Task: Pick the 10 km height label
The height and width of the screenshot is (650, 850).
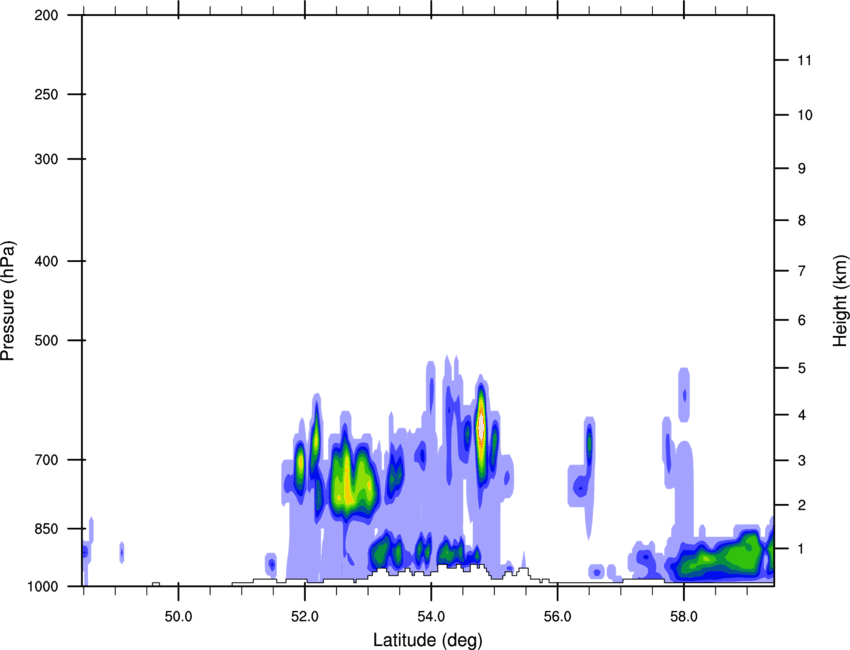Action: pyautogui.click(x=805, y=115)
